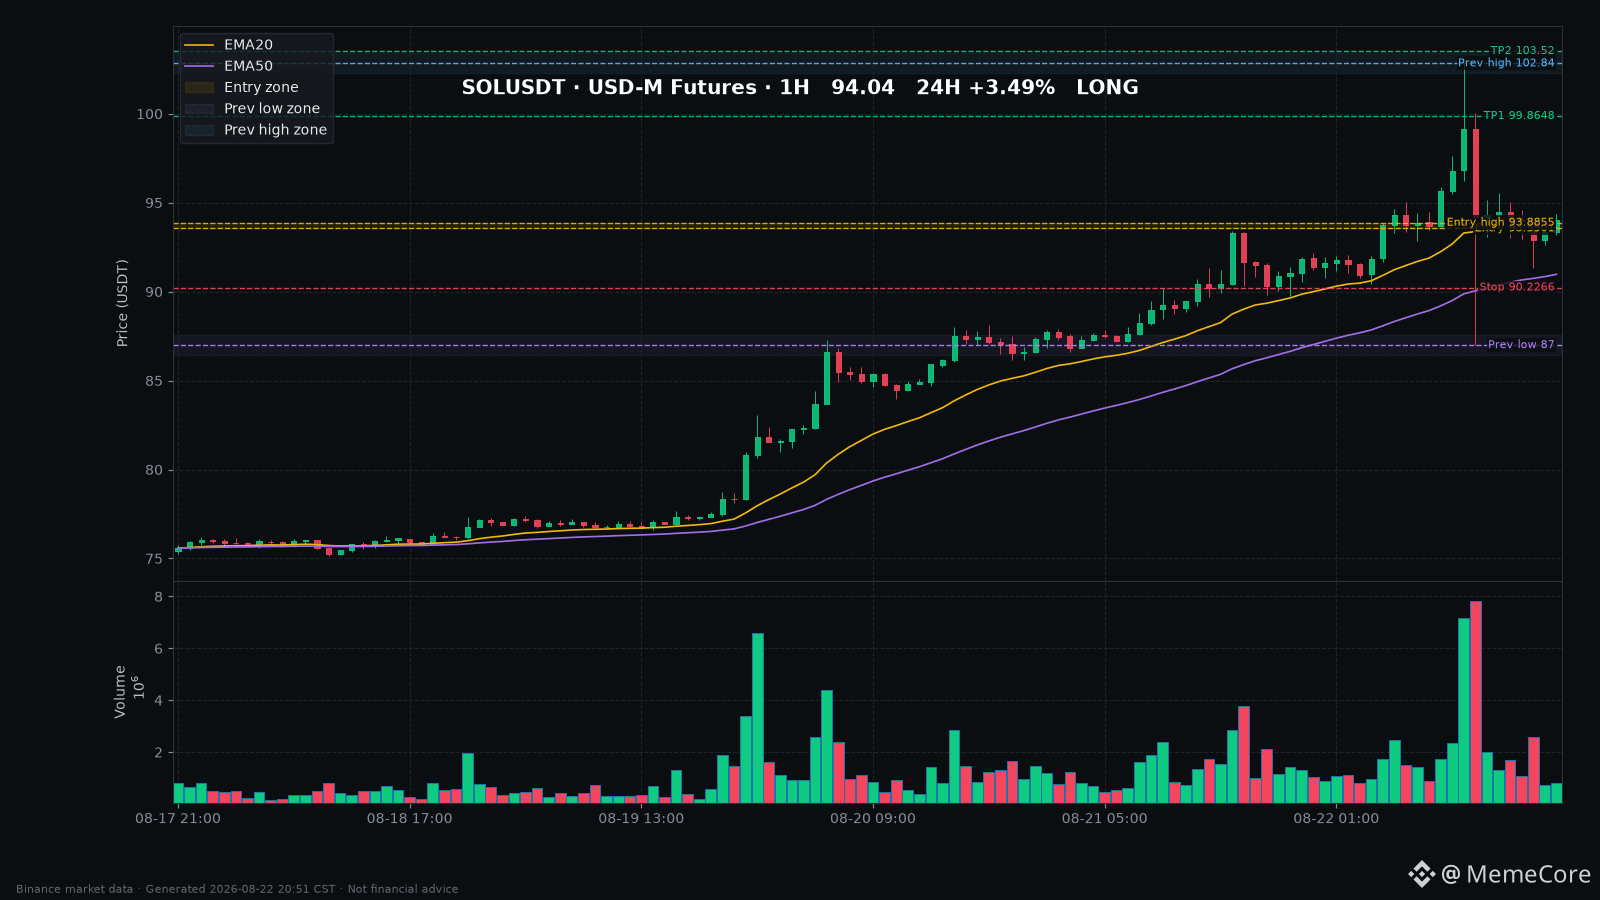Click the 'Generated 2026-08-22 20:51 CST' footer timestamp

(240, 889)
